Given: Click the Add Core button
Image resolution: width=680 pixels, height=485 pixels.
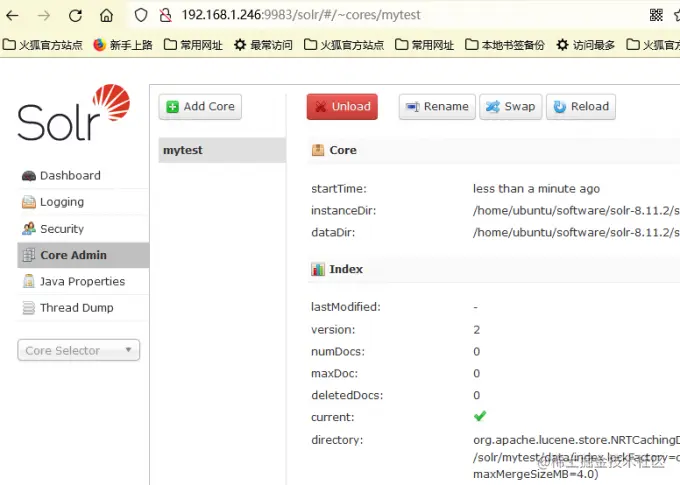Looking at the screenshot, I should click(x=200, y=107).
